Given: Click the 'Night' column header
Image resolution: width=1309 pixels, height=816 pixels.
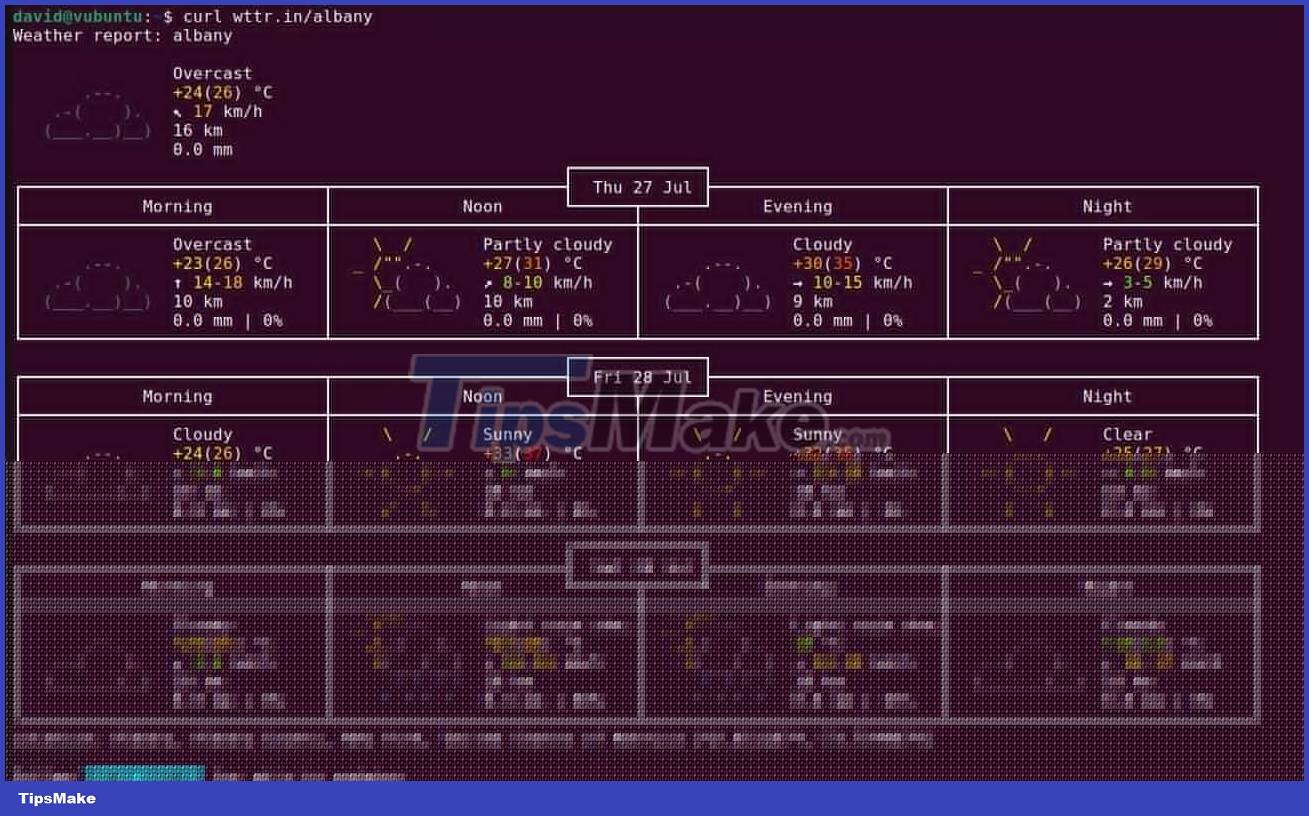Looking at the screenshot, I should [x=1107, y=206].
